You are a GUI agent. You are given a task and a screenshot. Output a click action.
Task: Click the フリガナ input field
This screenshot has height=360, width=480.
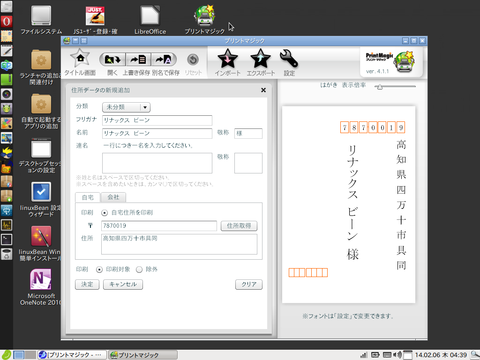point(157,120)
